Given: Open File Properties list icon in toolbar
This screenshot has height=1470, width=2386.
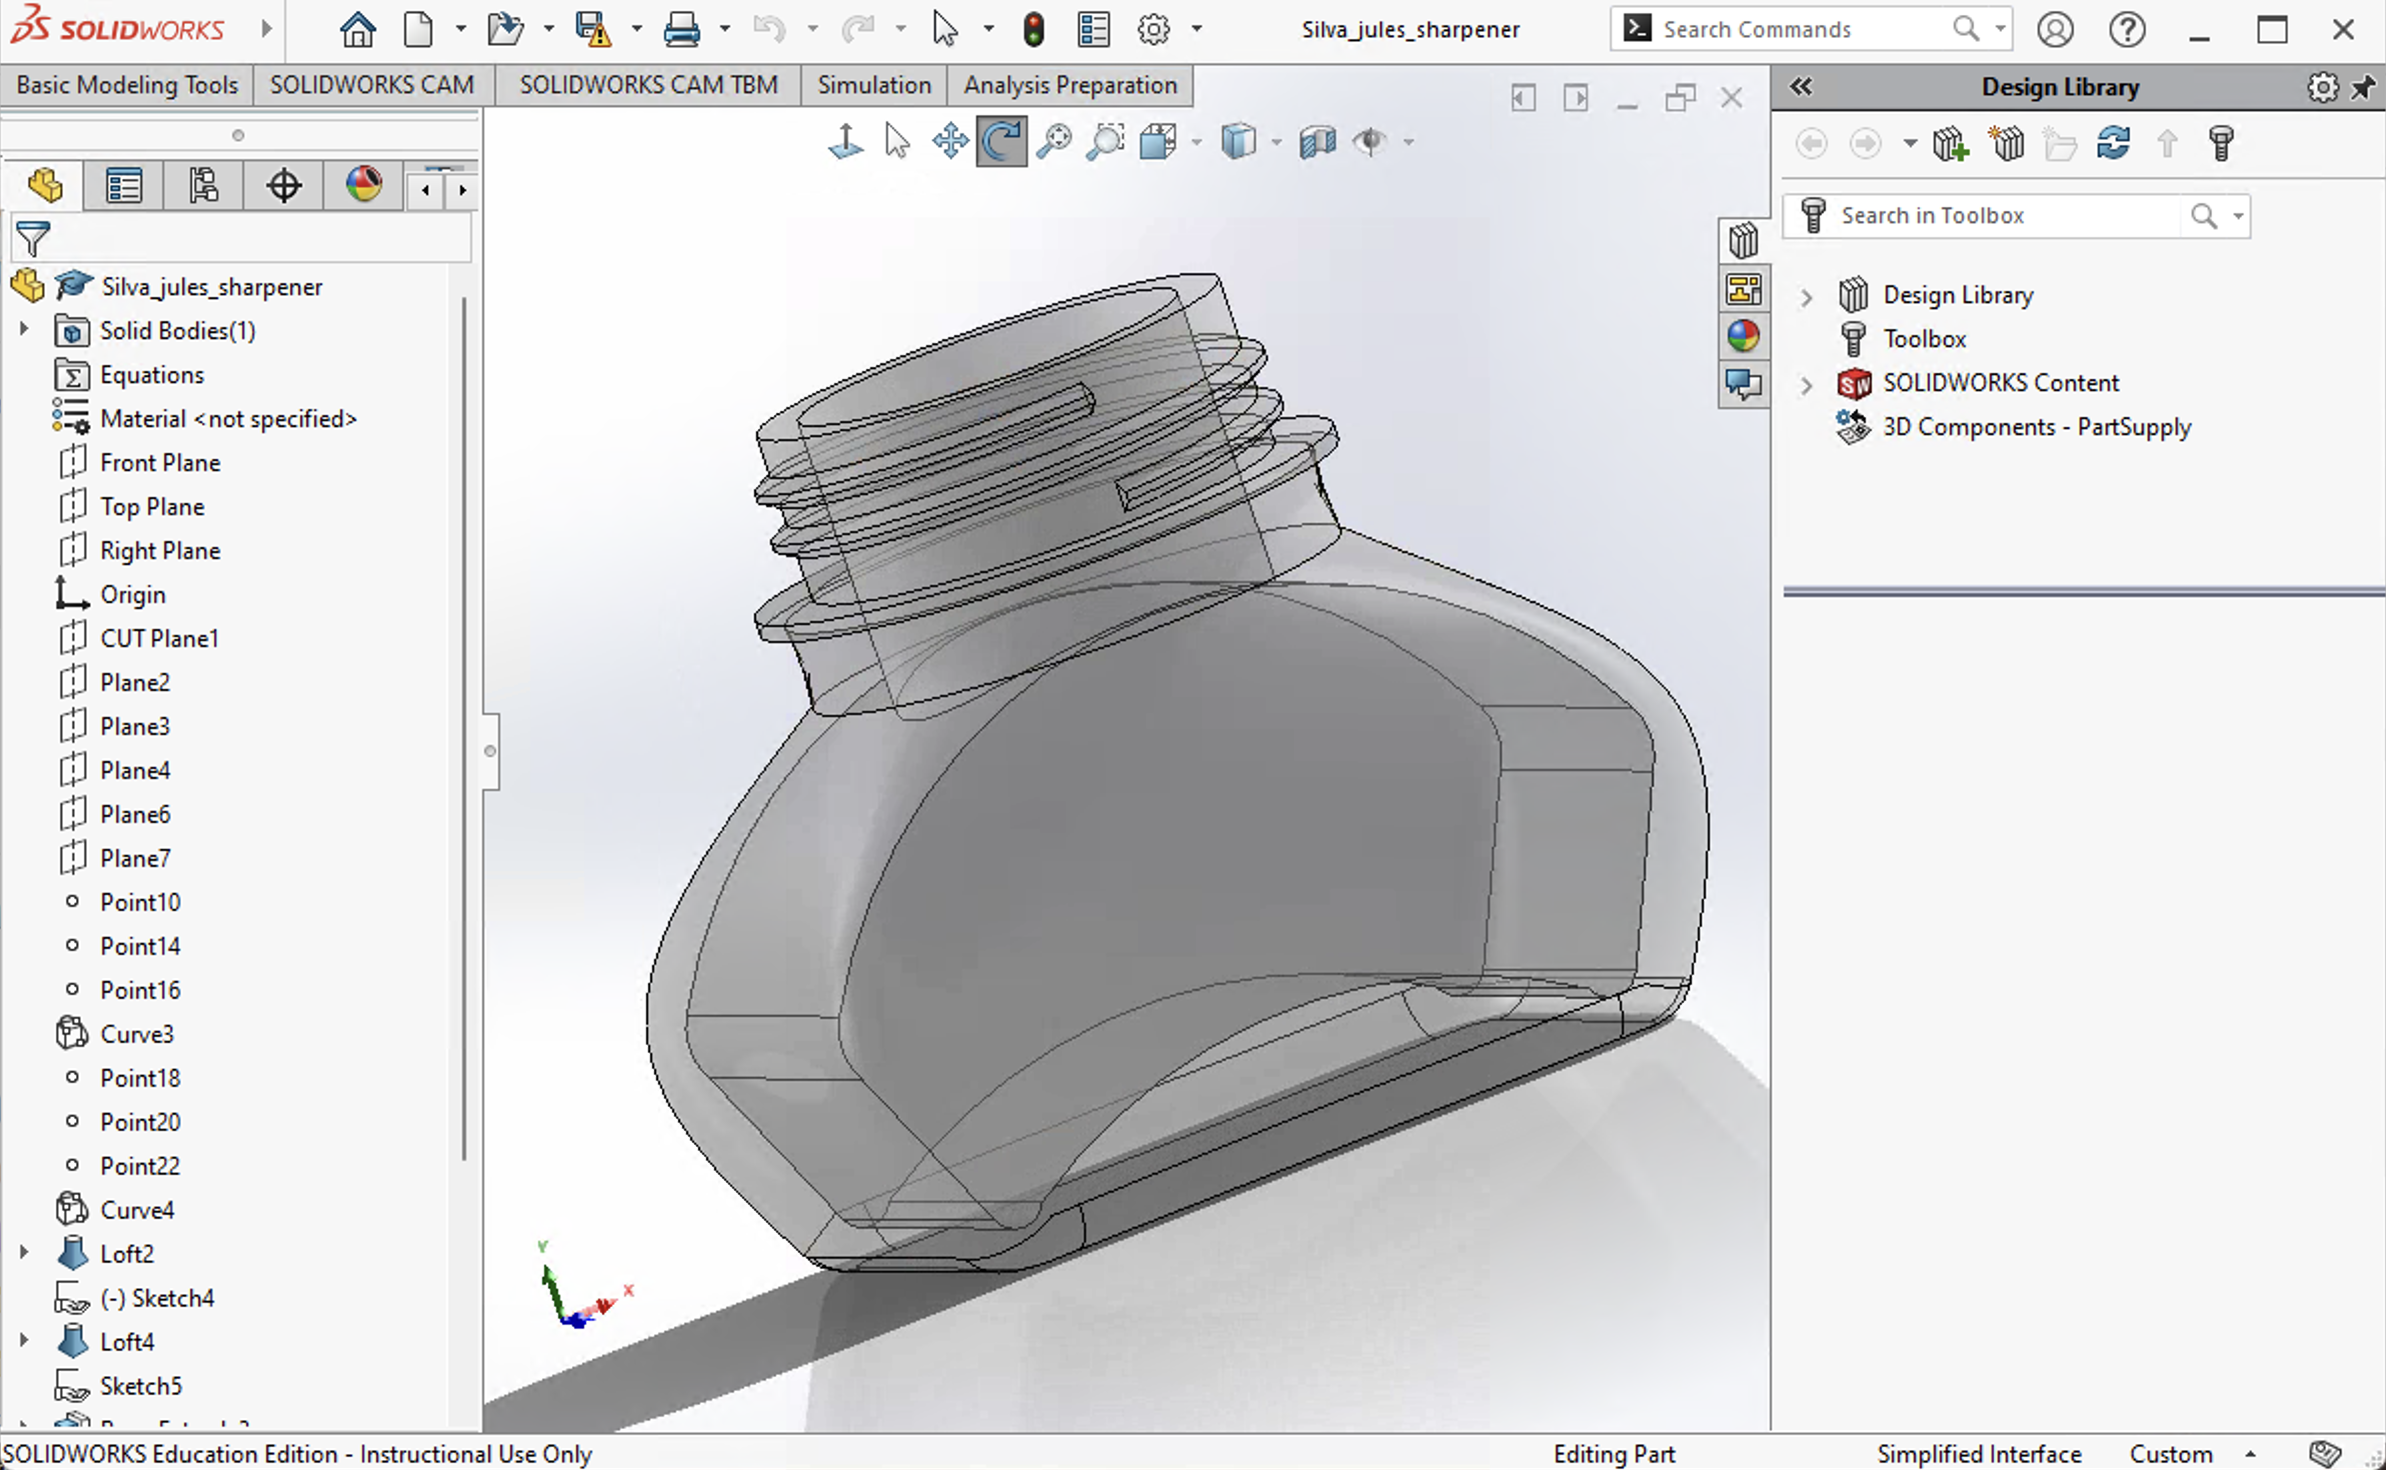Looking at the screenshot, I should point(1093,29).
